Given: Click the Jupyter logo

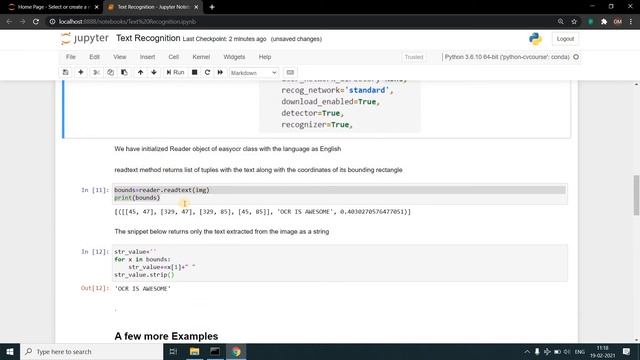Looking at the screenshot, I should tap(84, 38).
